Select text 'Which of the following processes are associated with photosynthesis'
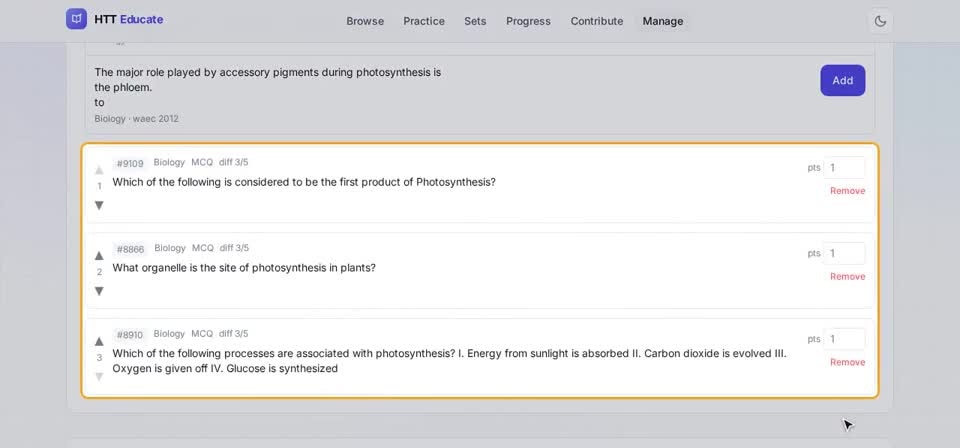Viewport: 960px width, 448px height. point(284,354)
